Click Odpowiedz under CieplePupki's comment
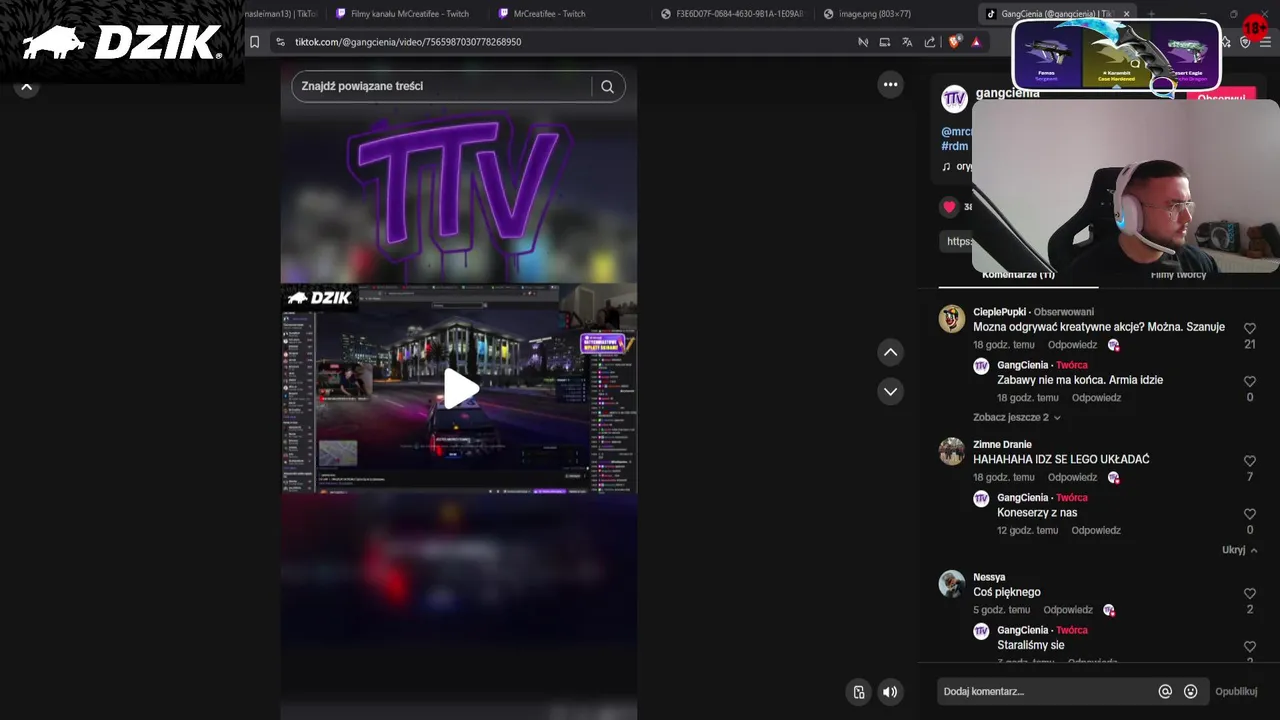This screenshot has height=720, width=1280. point(1072,345)
